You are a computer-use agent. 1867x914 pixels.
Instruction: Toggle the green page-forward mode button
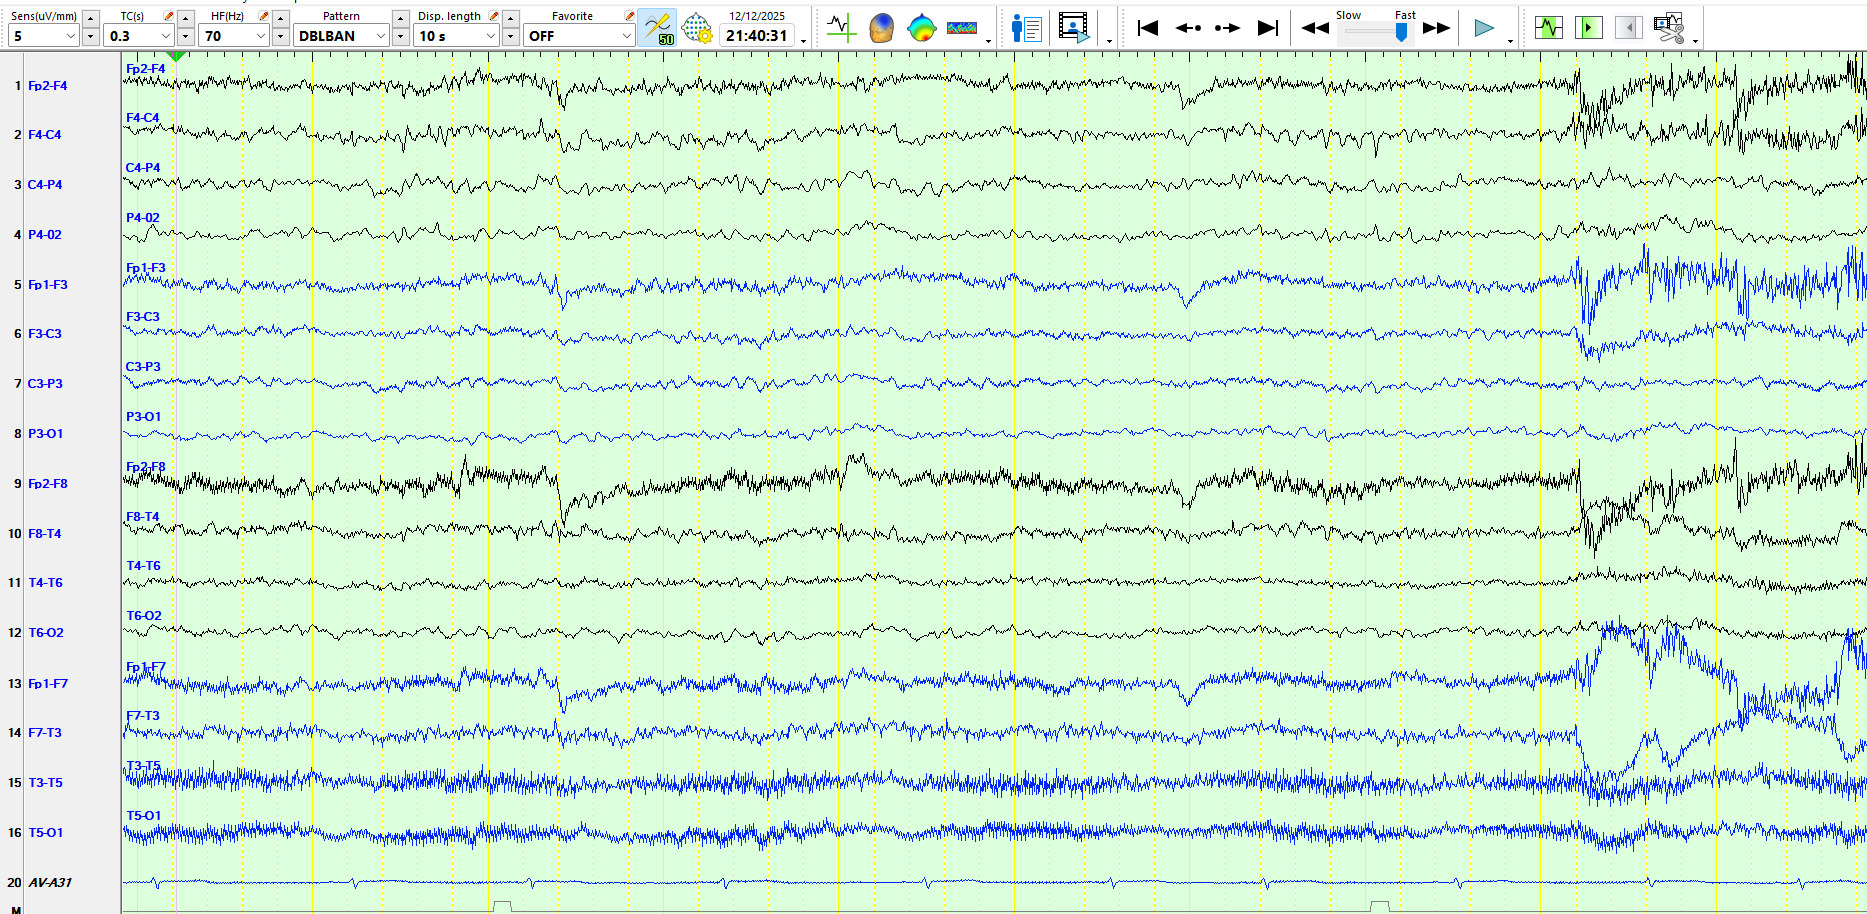point(1588,28)
